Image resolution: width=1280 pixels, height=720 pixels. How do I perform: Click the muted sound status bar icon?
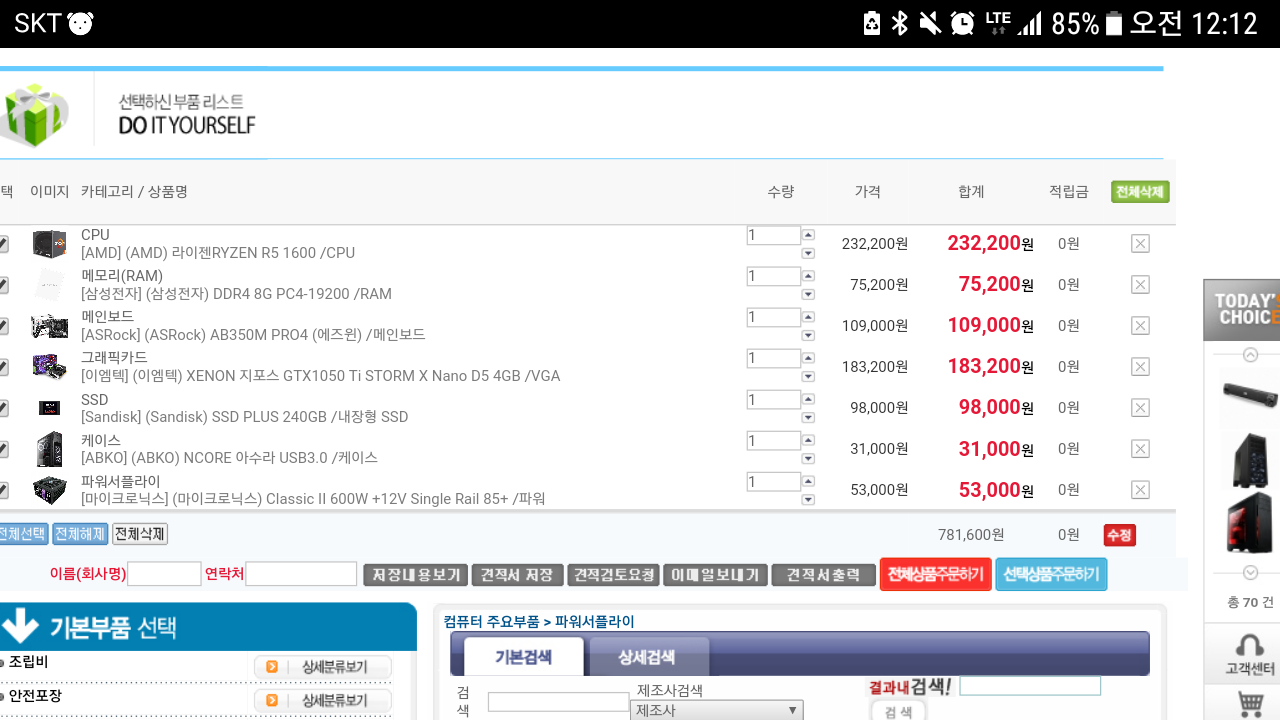tap(930, 23)
